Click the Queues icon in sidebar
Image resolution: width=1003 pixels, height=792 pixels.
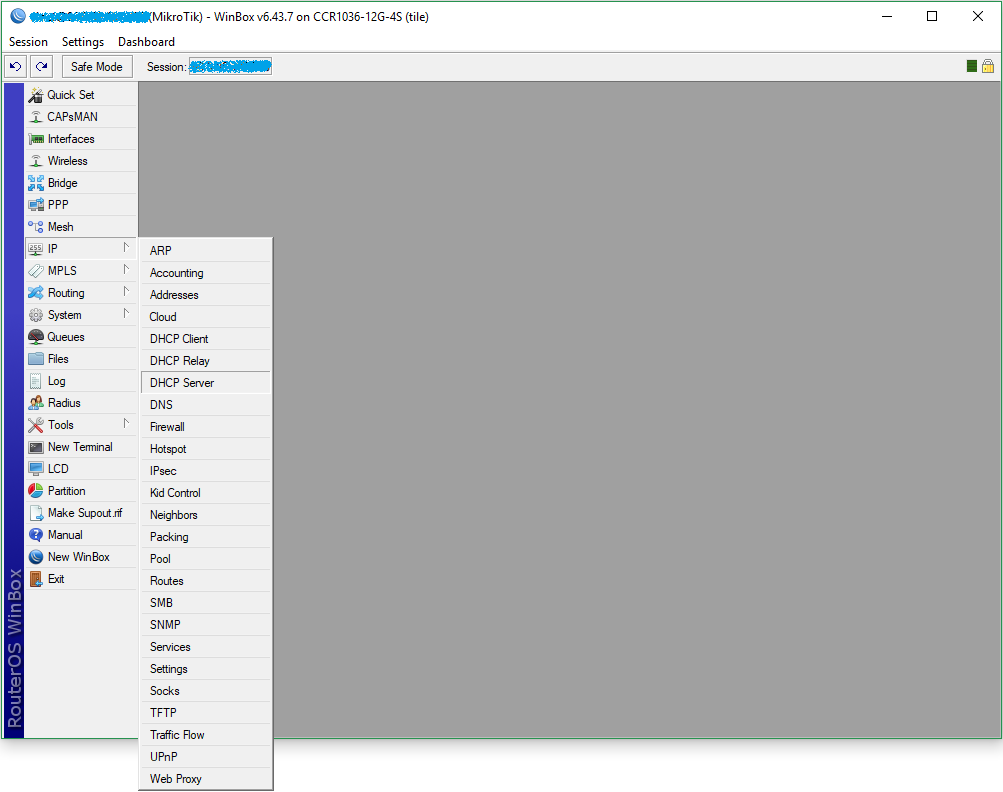[x=36, y=337]
